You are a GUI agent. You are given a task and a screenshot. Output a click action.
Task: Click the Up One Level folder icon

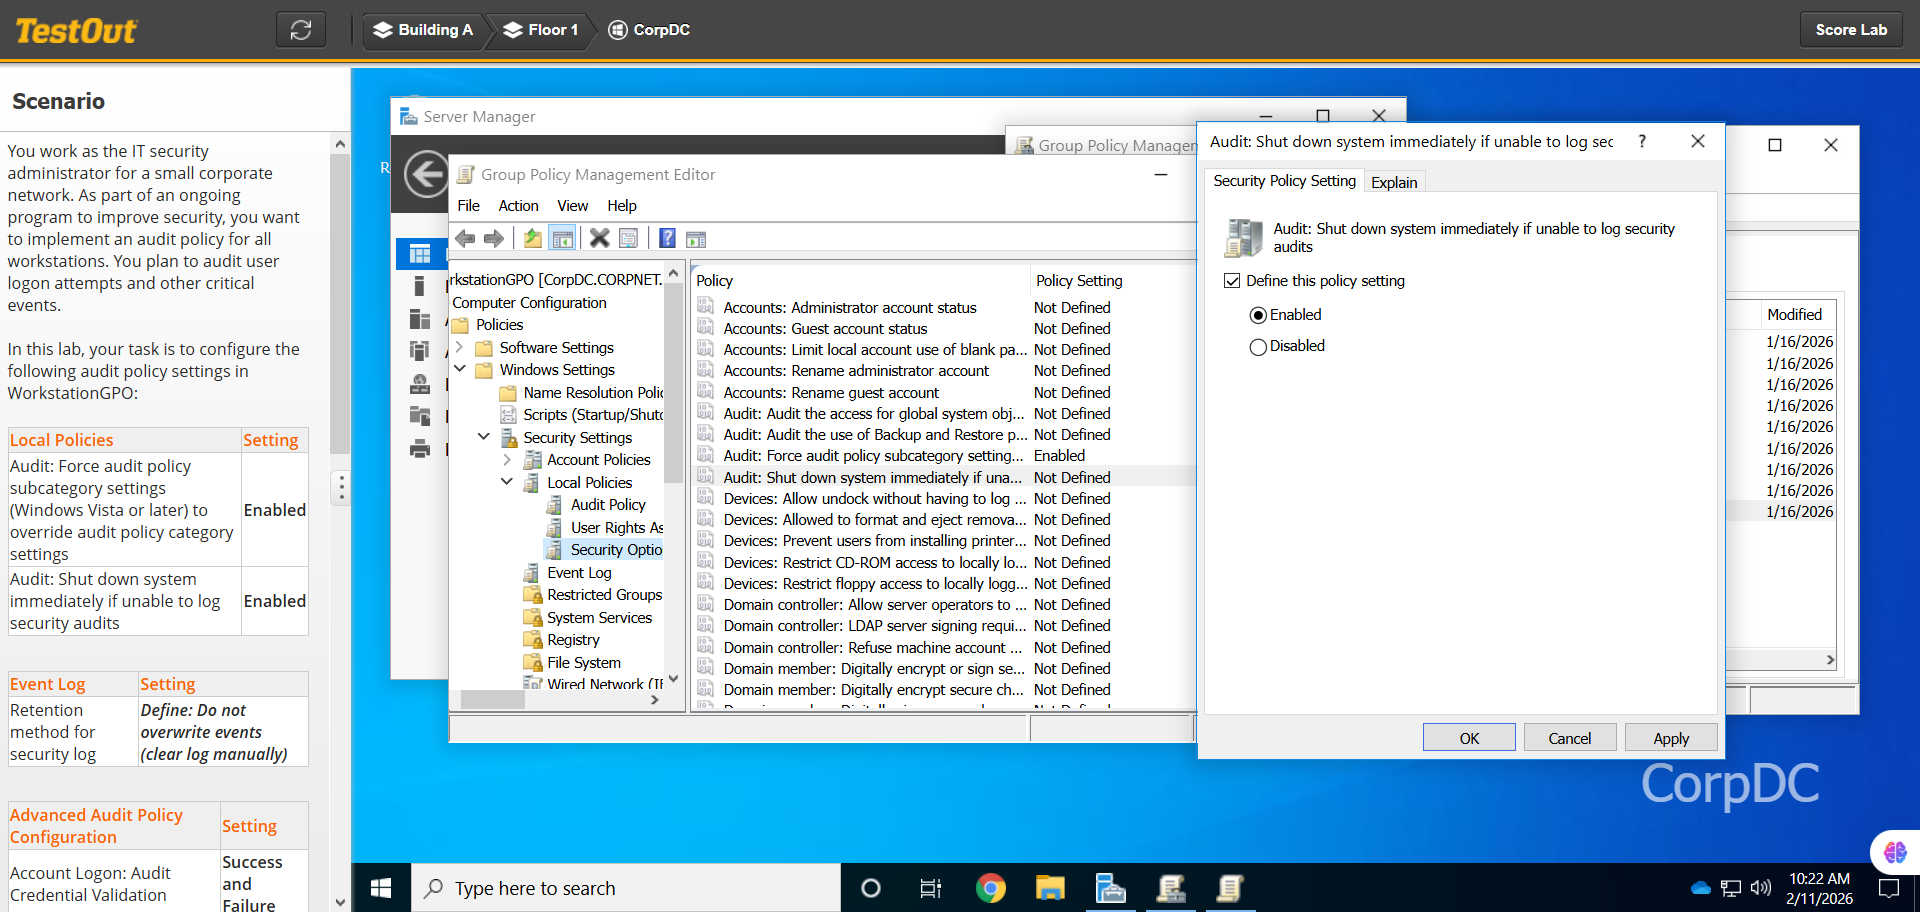click(533, 238)
